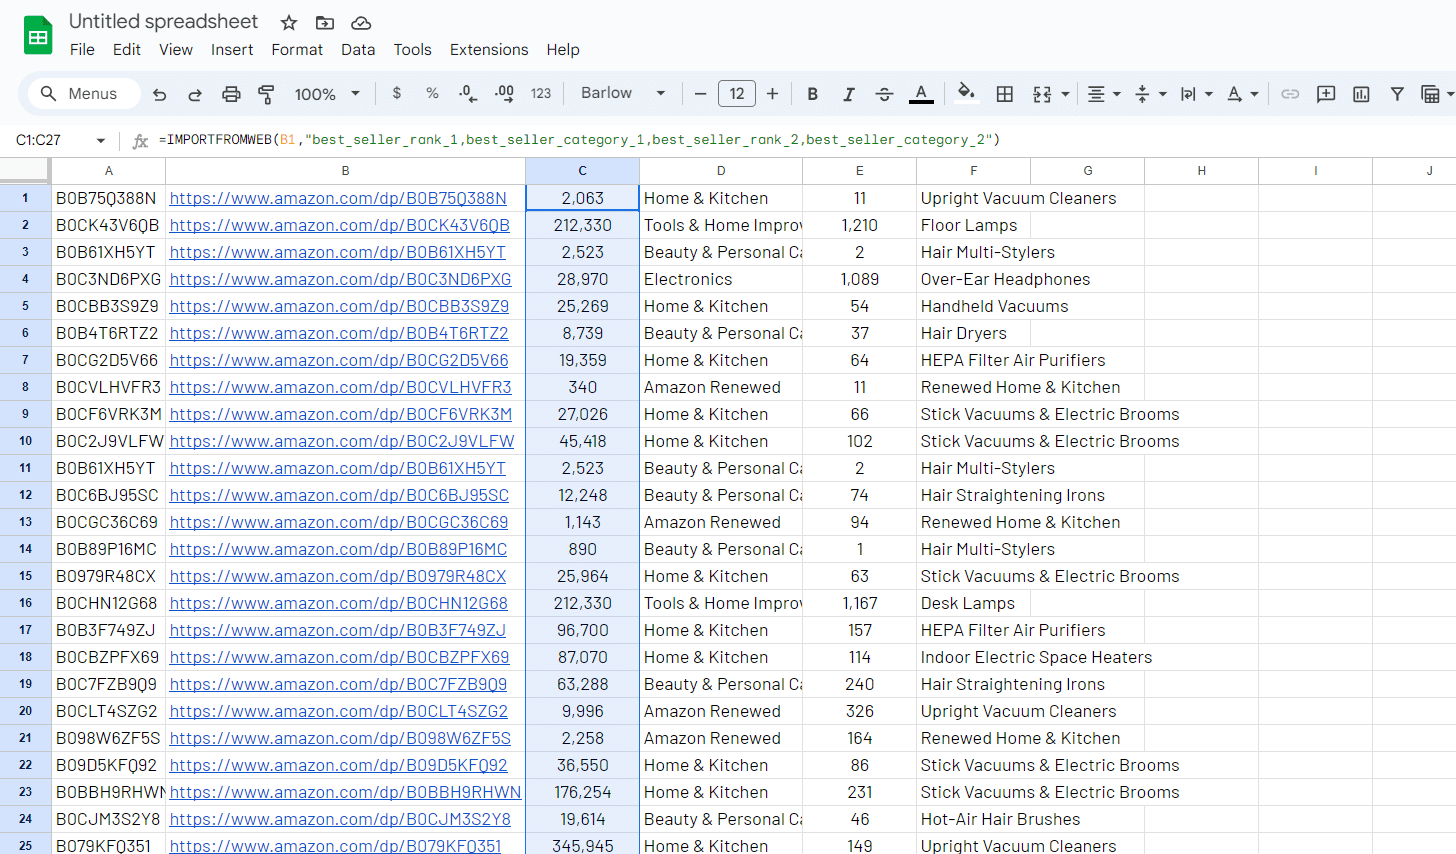This screenshot has width=1456, height=854.
Task: Open the Extensions menu
Action: tap(488, 50)
